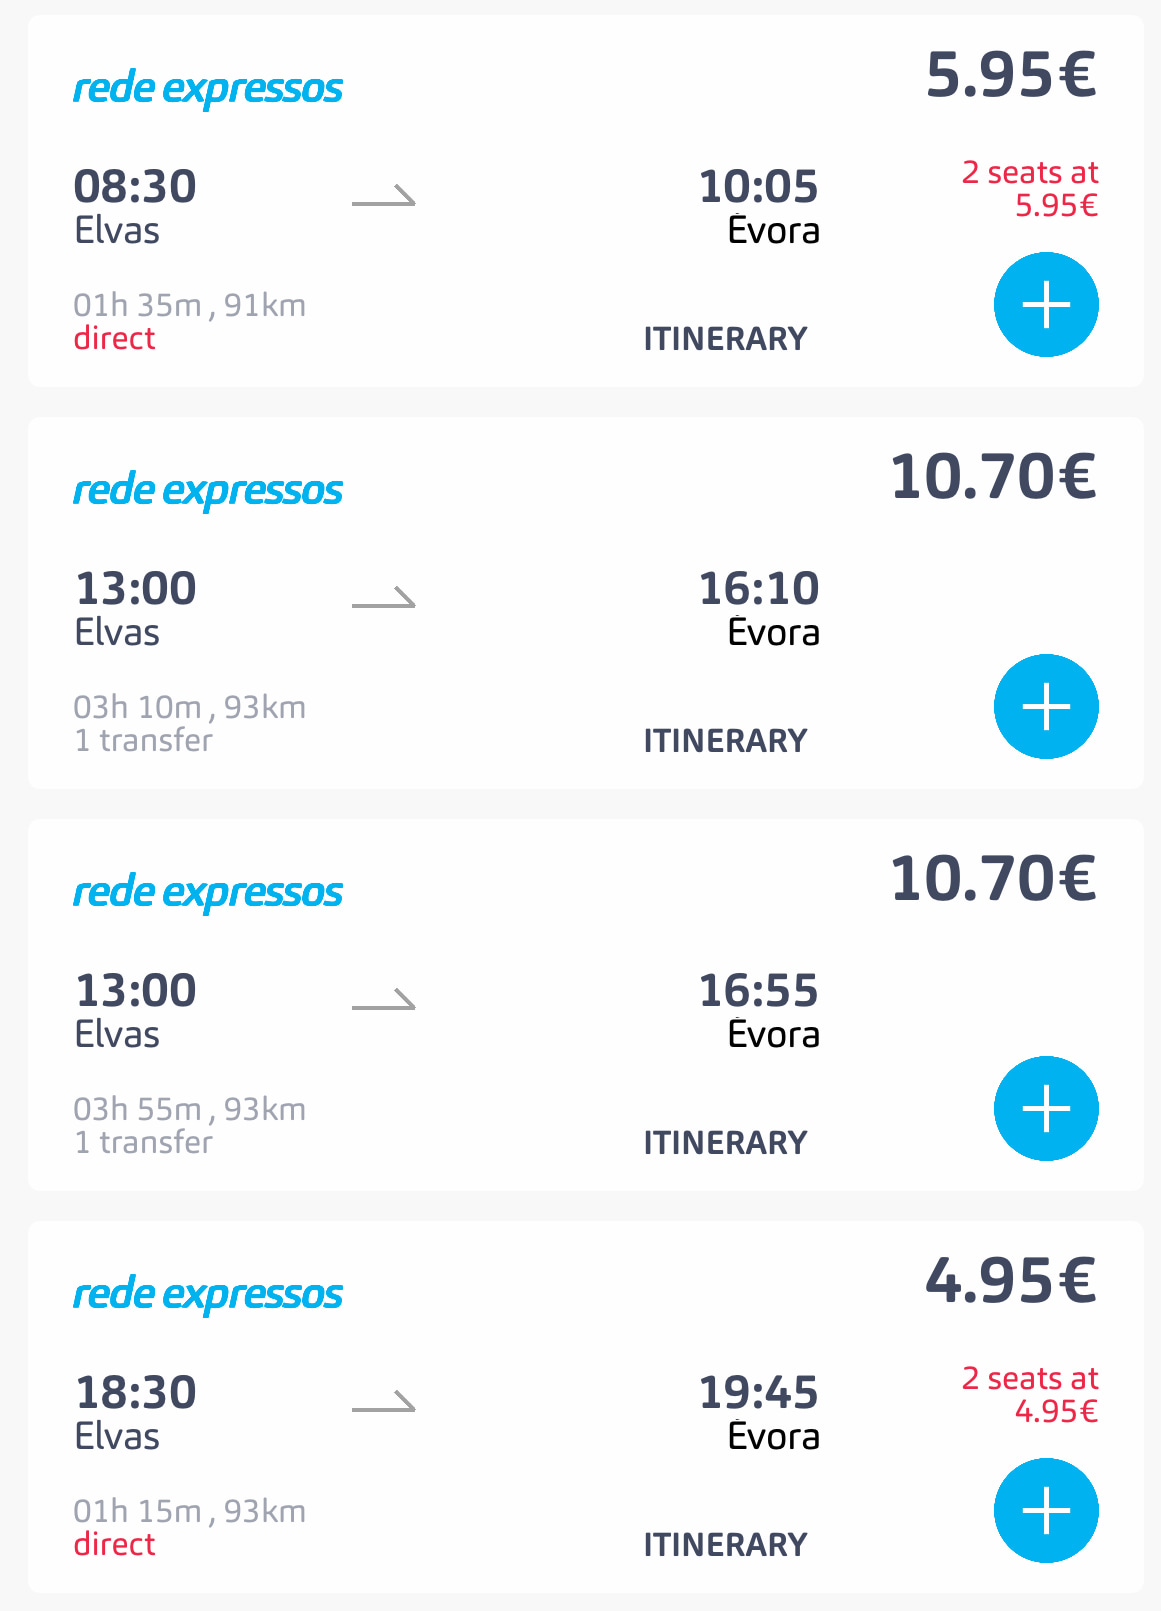
Task: View itinerary for the 18:30 departure
Action: pyautogui.click(x=725, y=1545)
